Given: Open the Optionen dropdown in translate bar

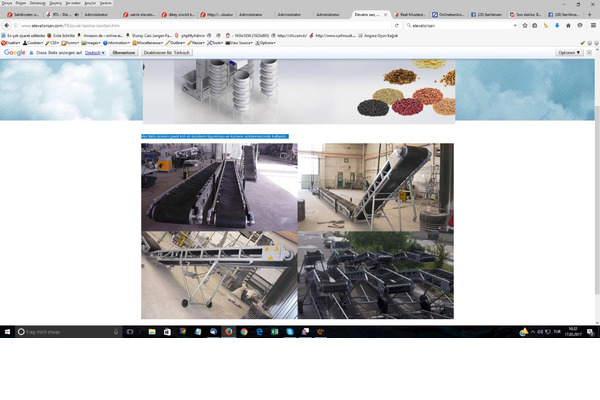Looking at the screenshot, I should 569,52.
